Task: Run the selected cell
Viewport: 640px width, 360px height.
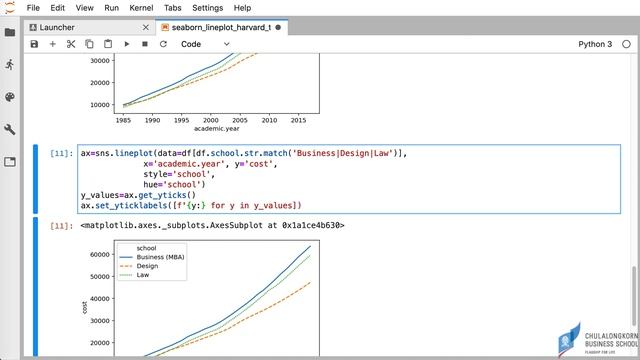Action: click(127, 44)
